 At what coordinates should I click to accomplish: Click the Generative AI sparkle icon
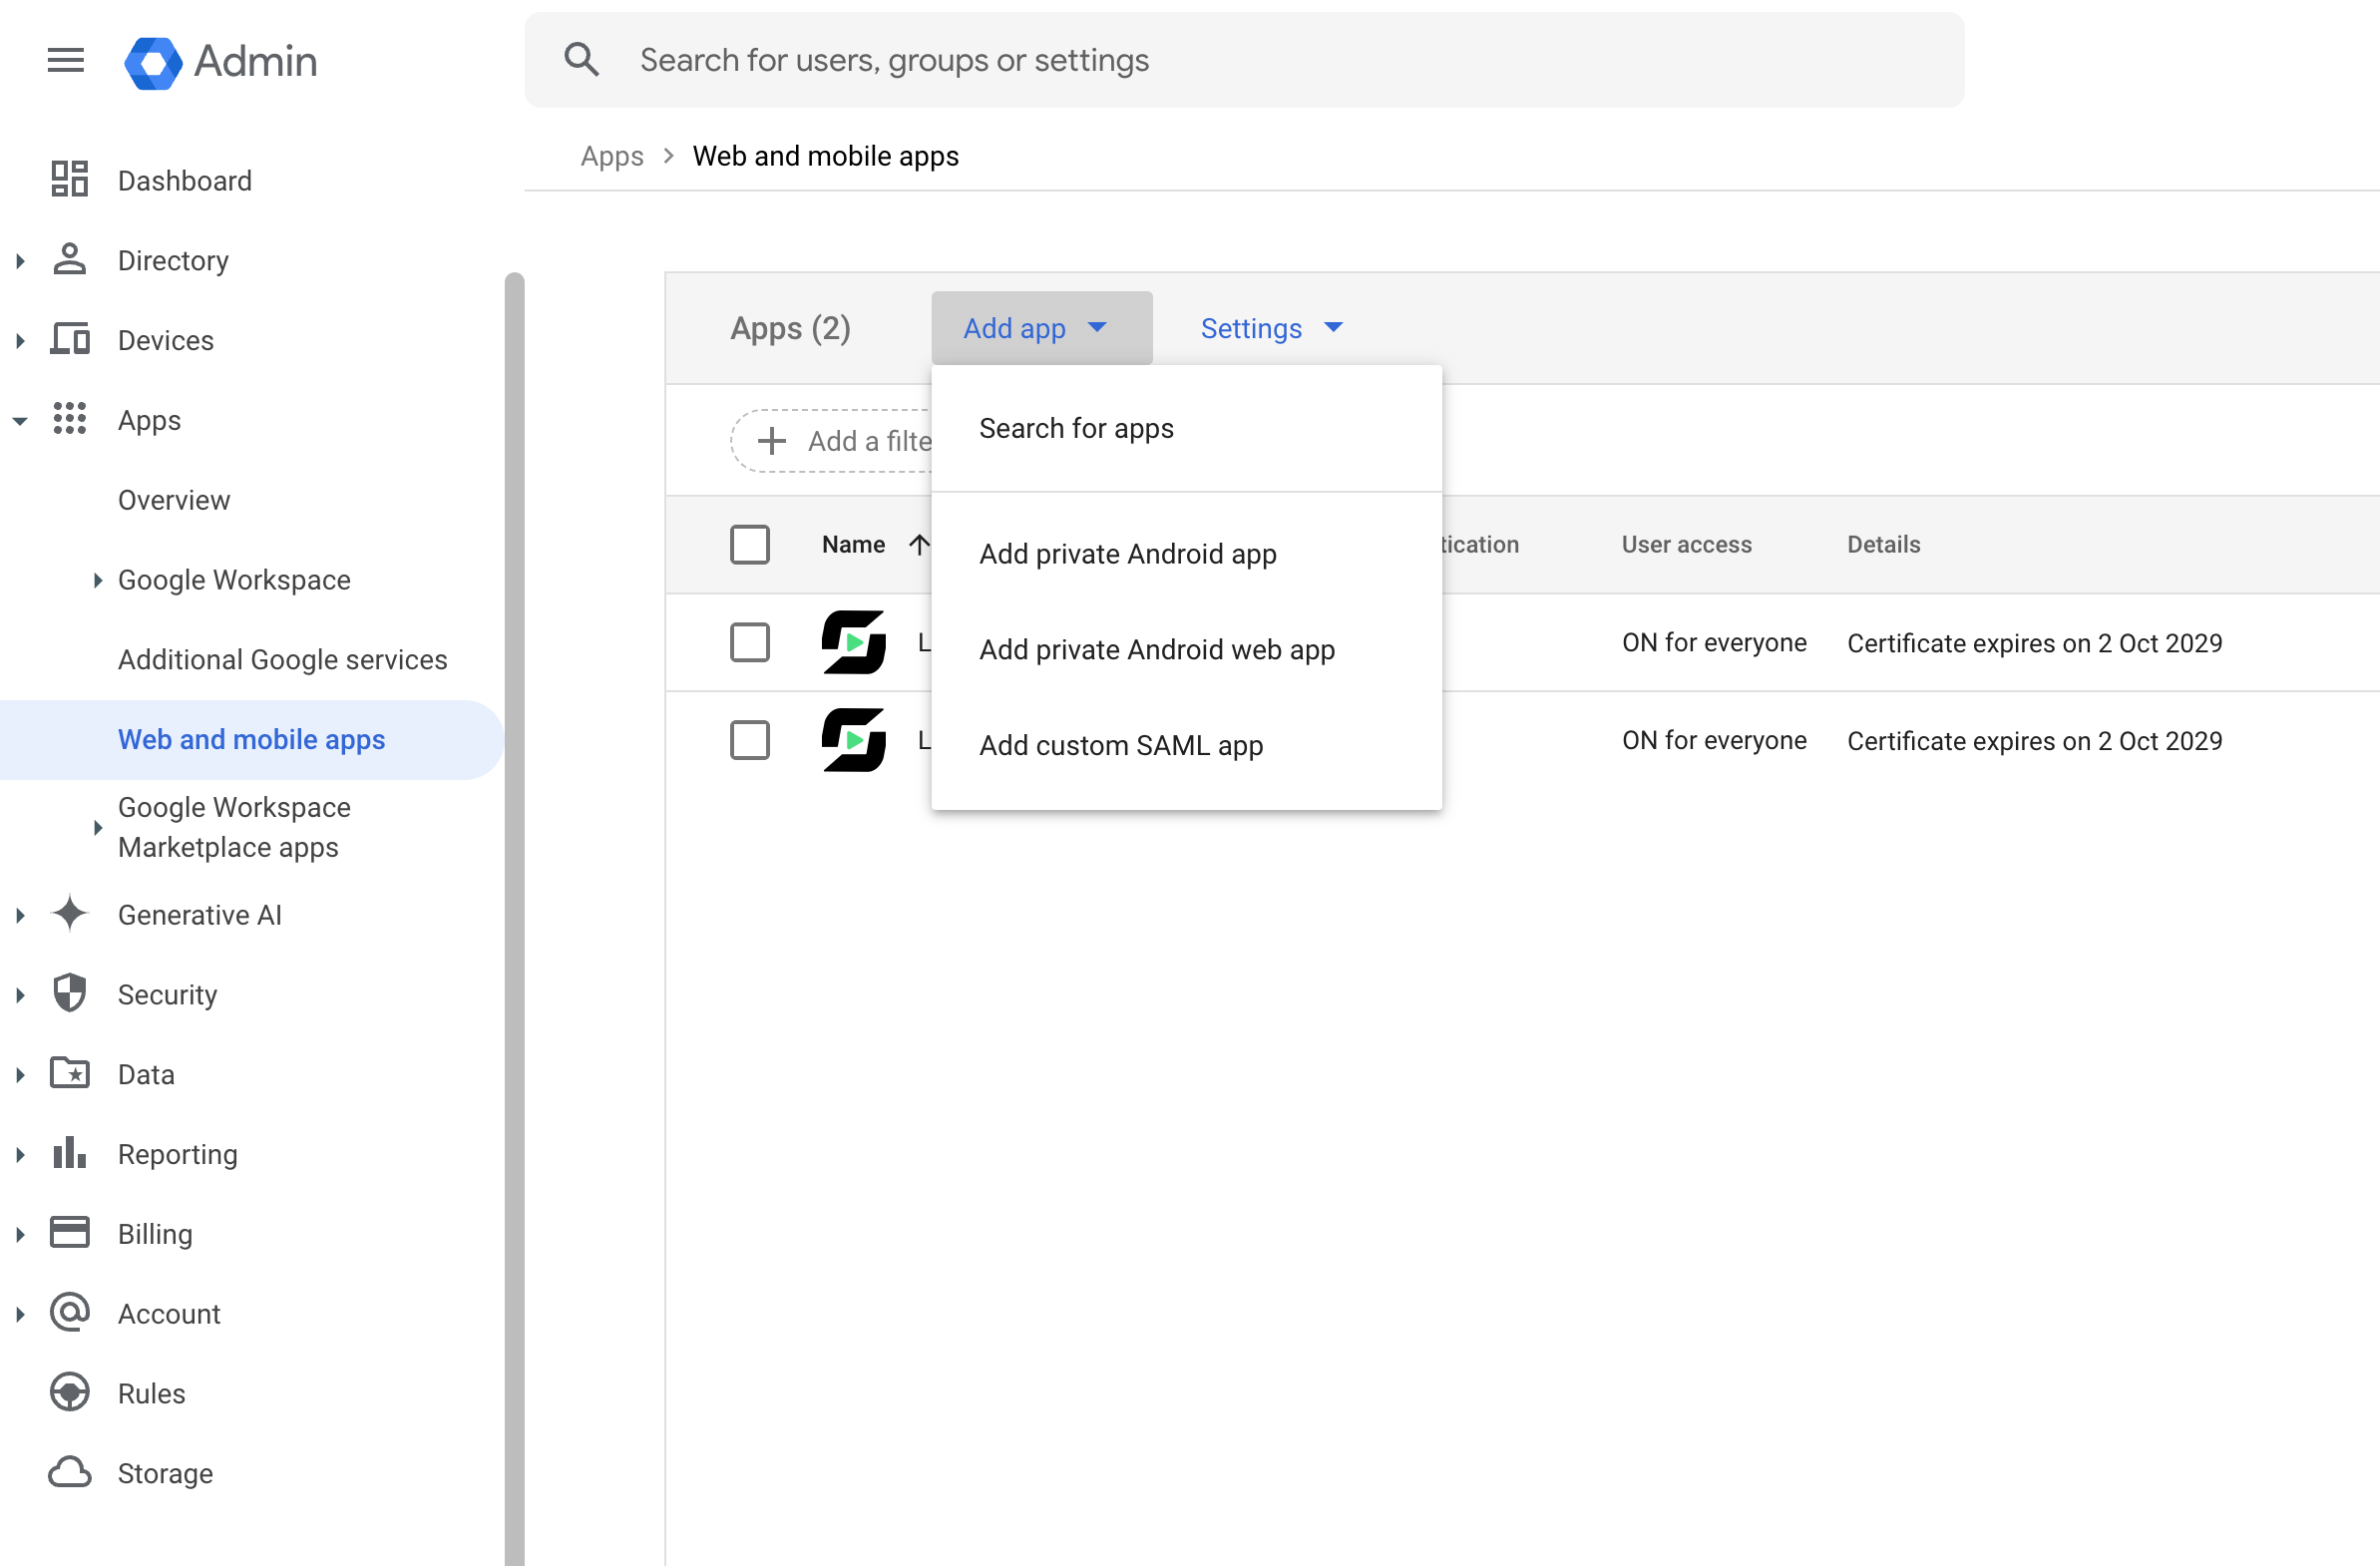pos(70,914)
